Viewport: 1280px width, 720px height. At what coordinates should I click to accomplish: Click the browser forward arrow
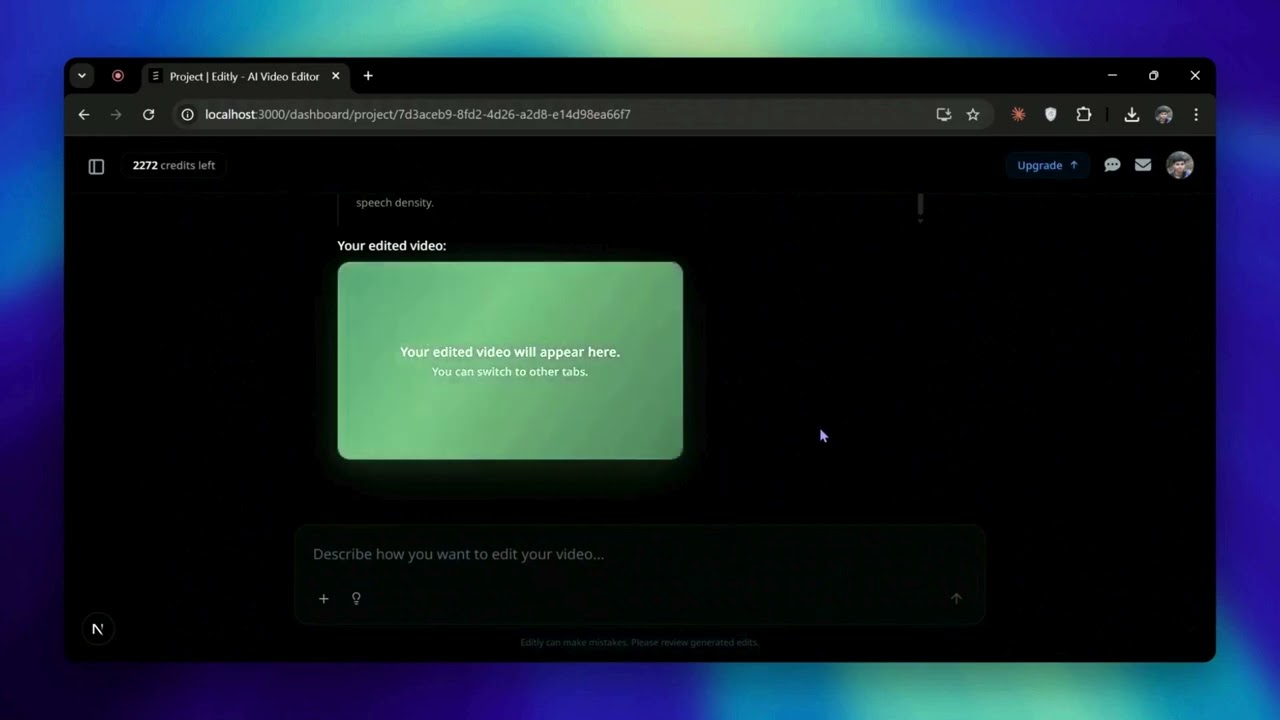coord(116,115)
